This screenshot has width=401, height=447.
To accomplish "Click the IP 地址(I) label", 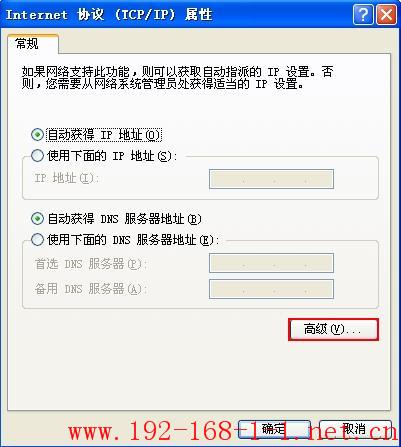I will point(67,178).
